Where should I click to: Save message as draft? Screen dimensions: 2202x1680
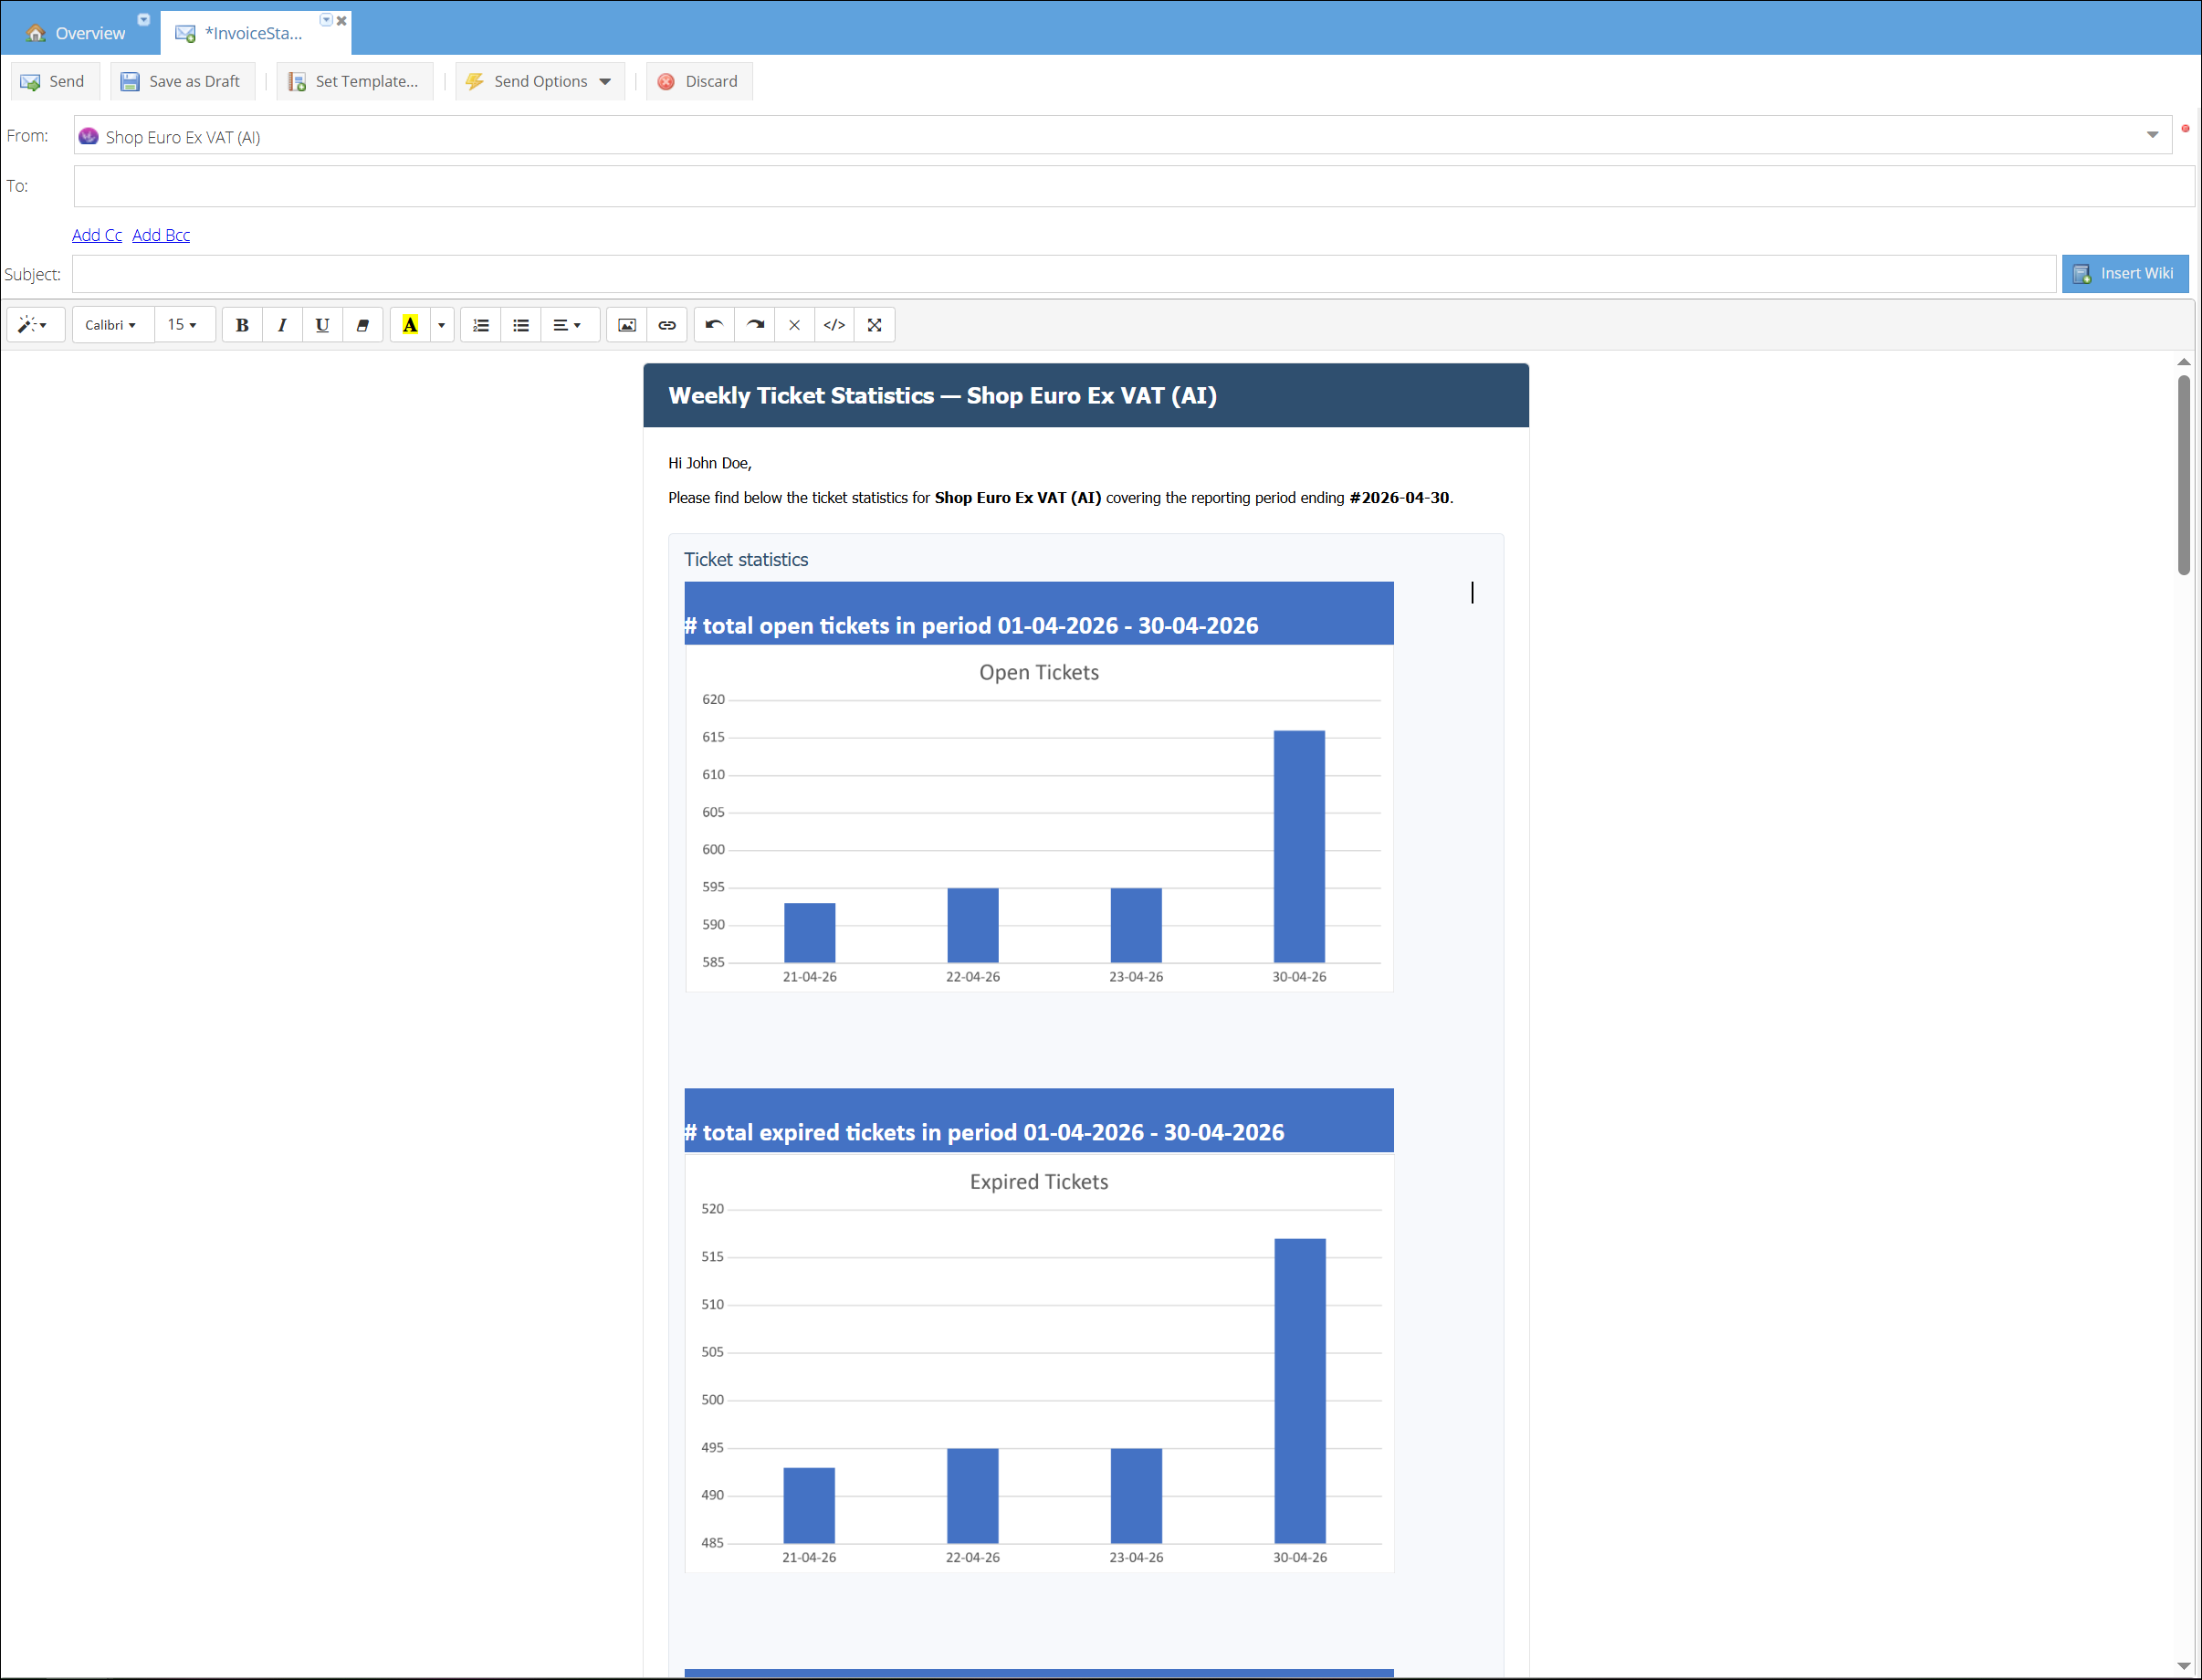(x=182, y=81)
